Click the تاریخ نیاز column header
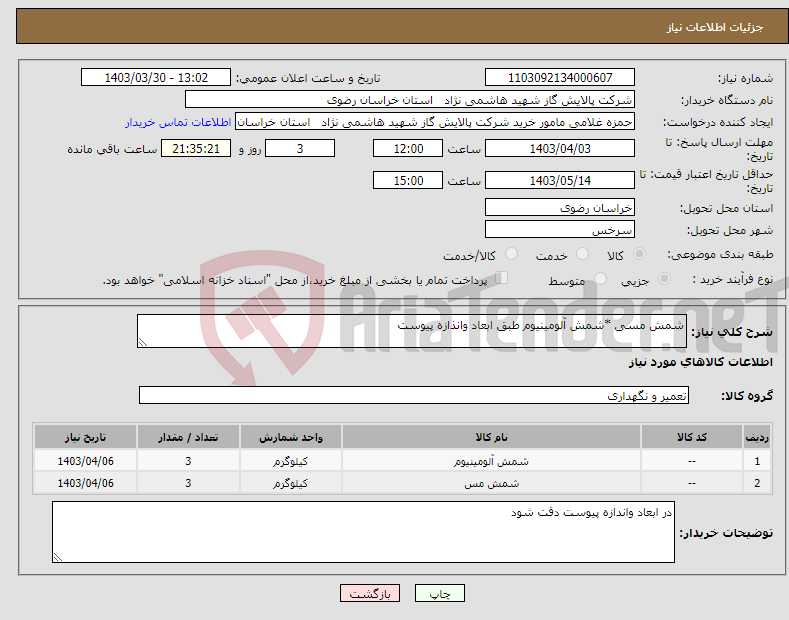Screen dimensions: 789x620 tap(86, 437)
